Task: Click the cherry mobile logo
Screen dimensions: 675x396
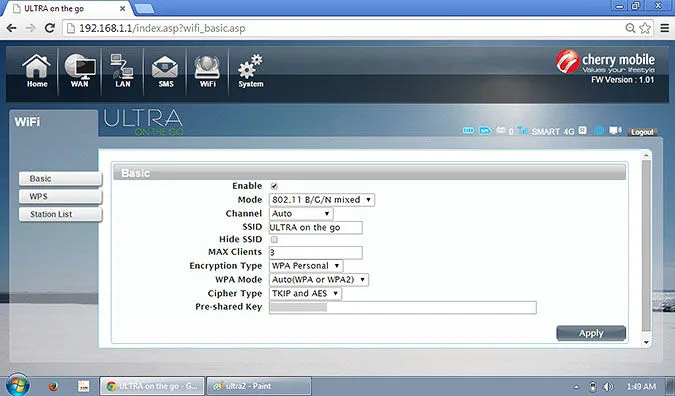Action: click(605, 62)
